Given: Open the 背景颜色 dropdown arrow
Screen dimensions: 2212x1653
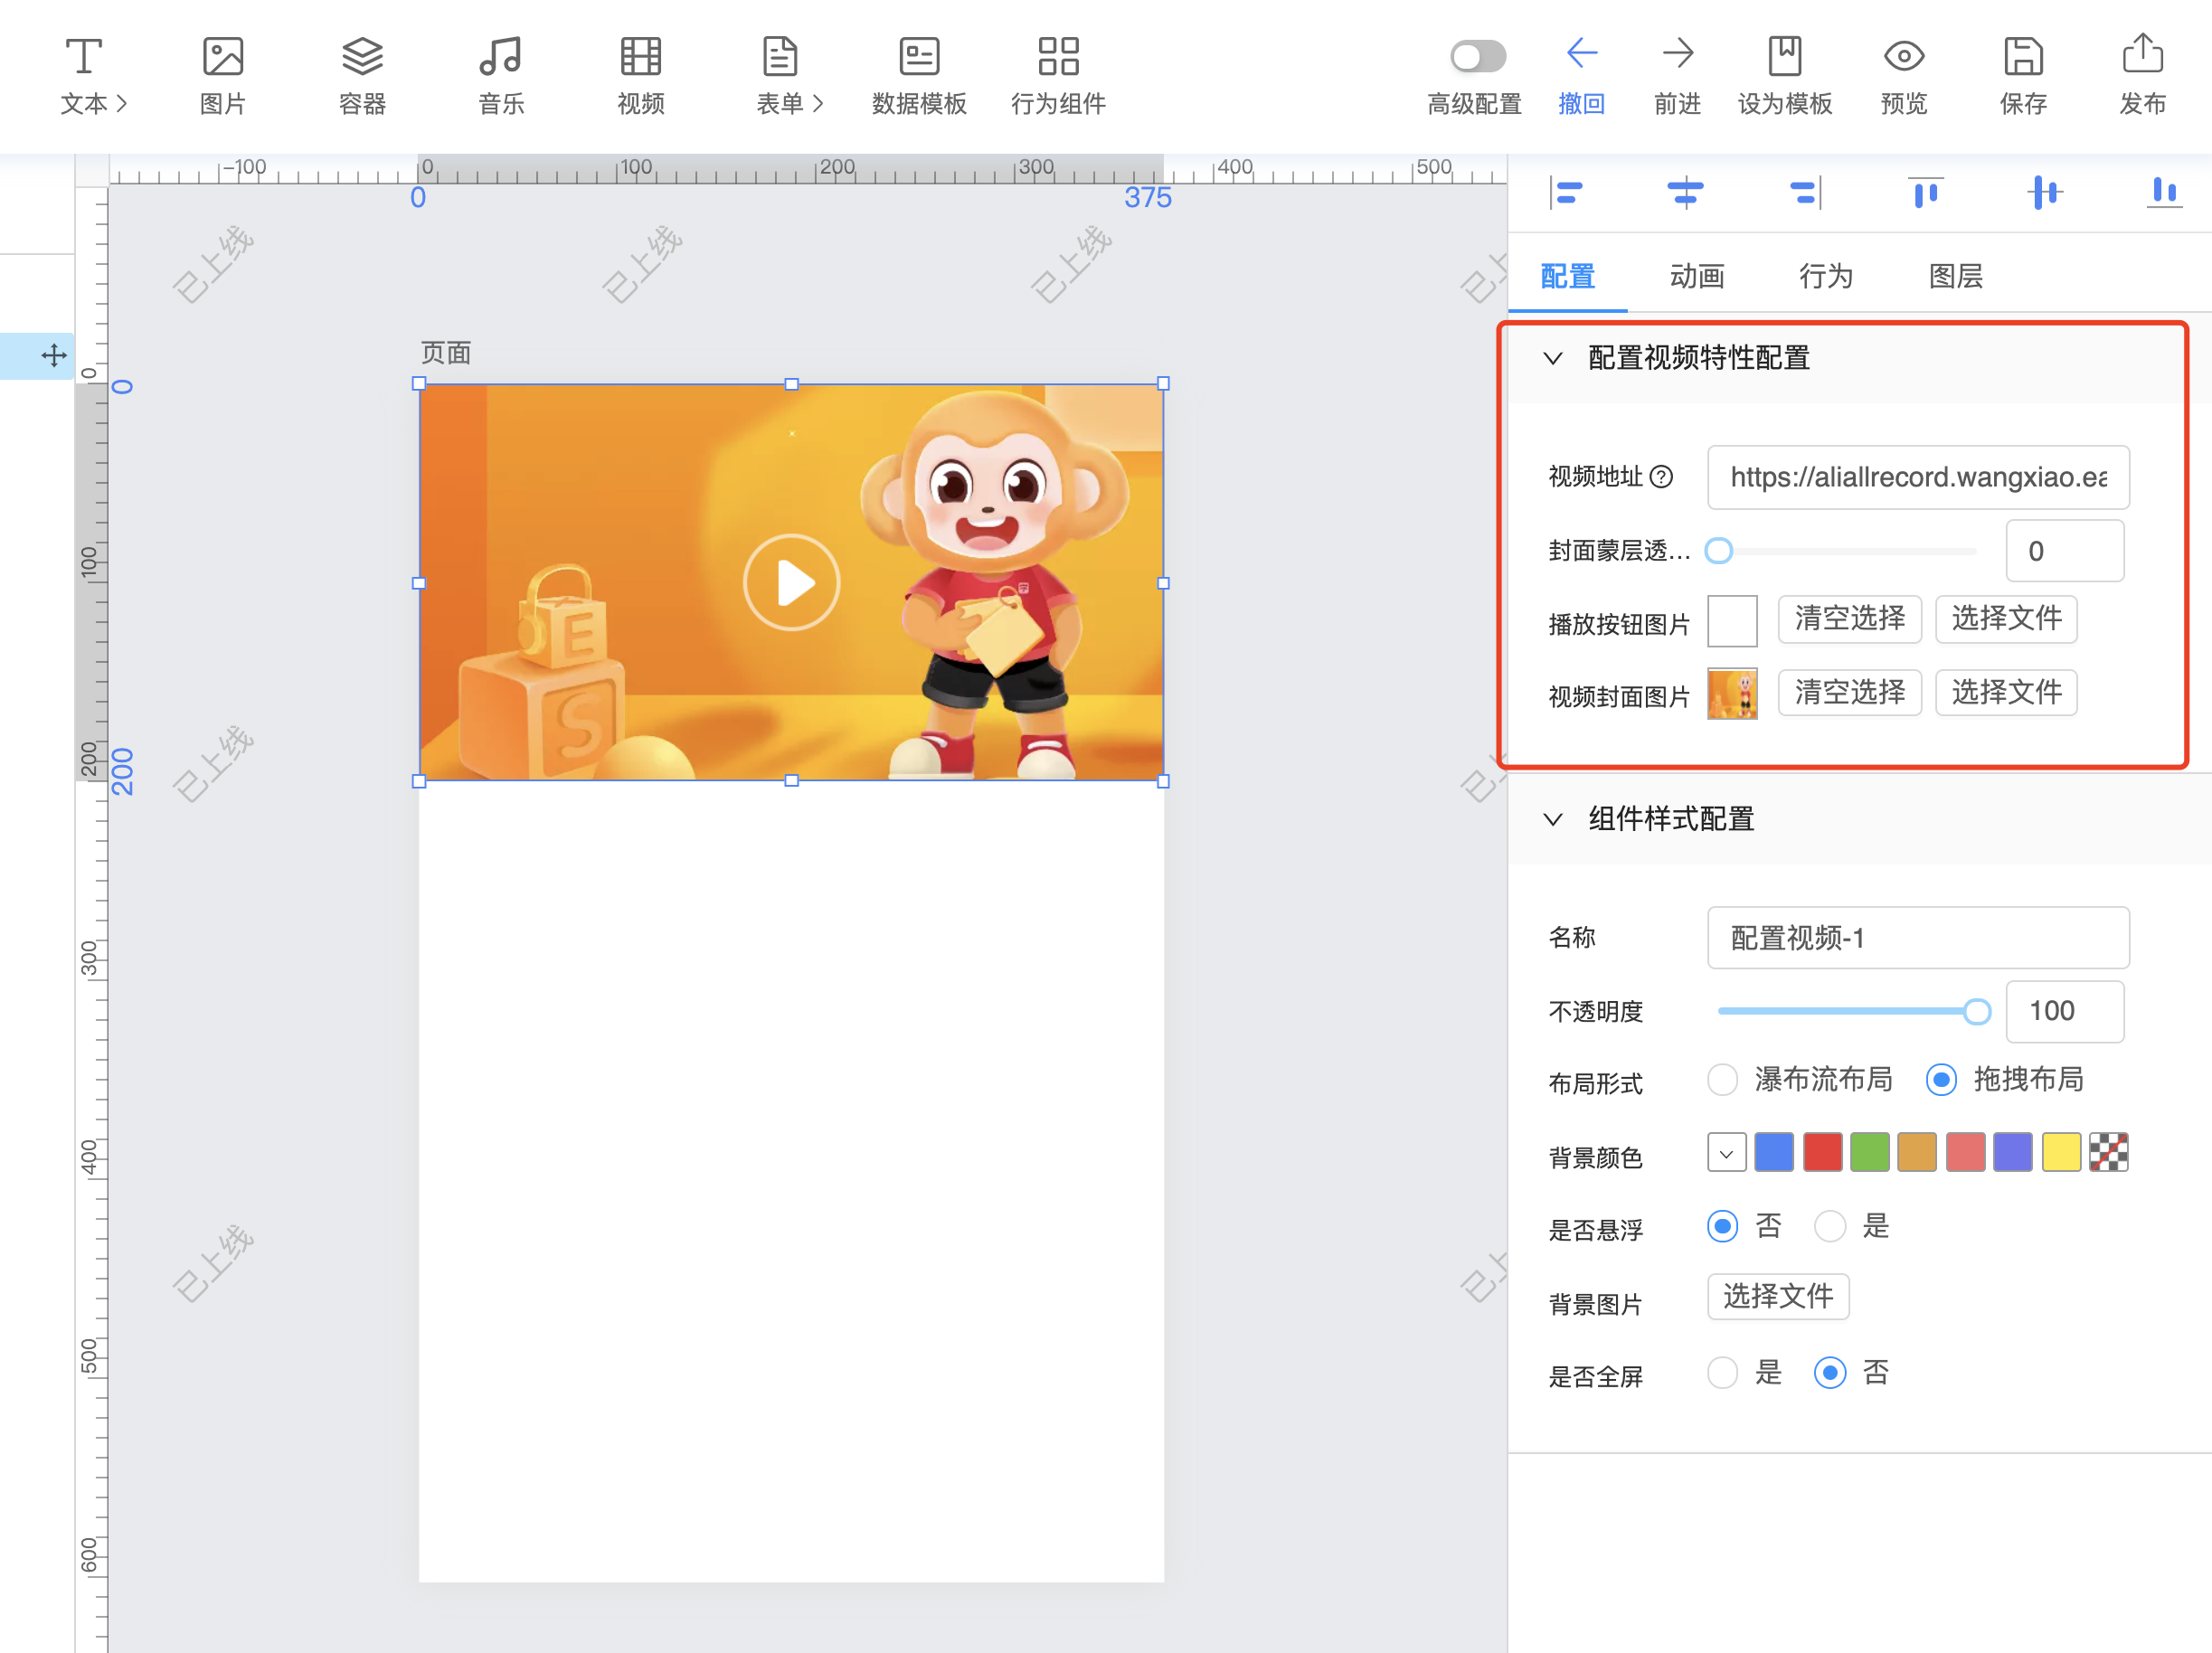Looking at the screenshot, I should (1726, 1153).
